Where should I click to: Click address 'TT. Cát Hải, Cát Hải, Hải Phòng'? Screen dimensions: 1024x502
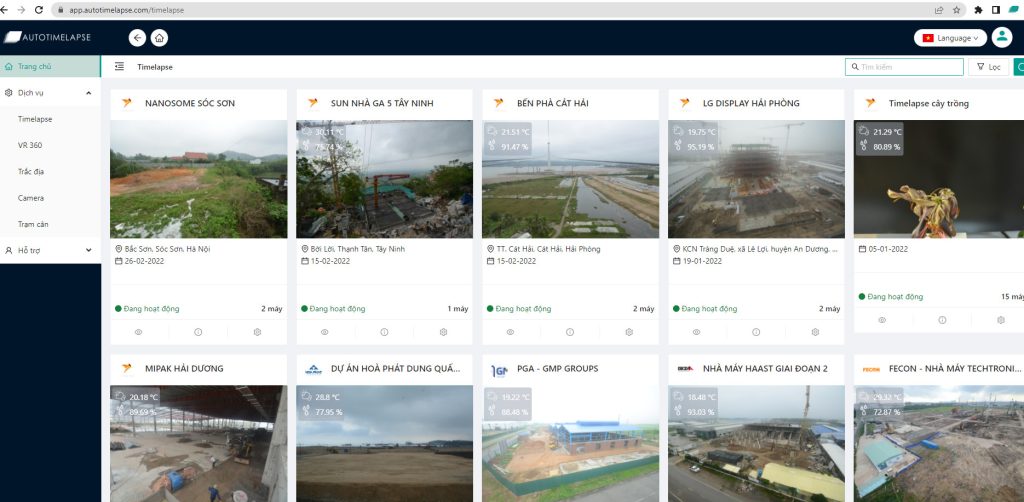pos(548,249)
